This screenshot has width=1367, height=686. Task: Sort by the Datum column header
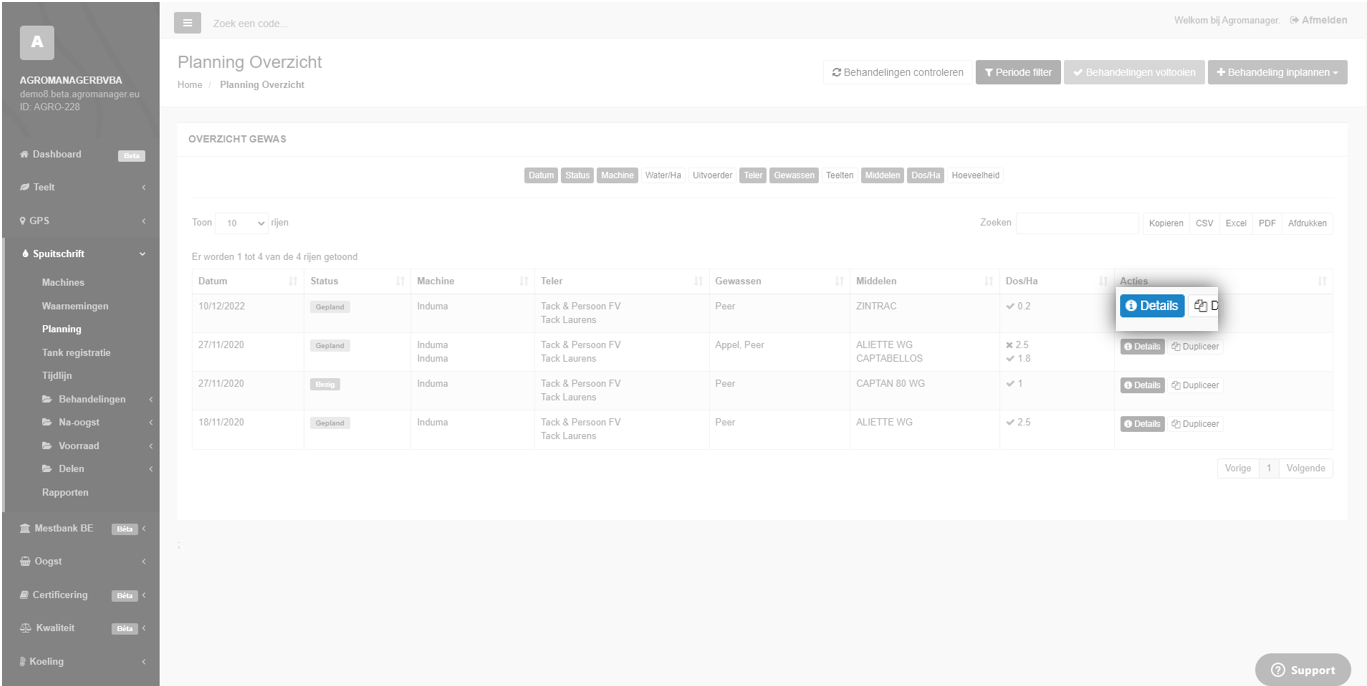tap(248, 281)
